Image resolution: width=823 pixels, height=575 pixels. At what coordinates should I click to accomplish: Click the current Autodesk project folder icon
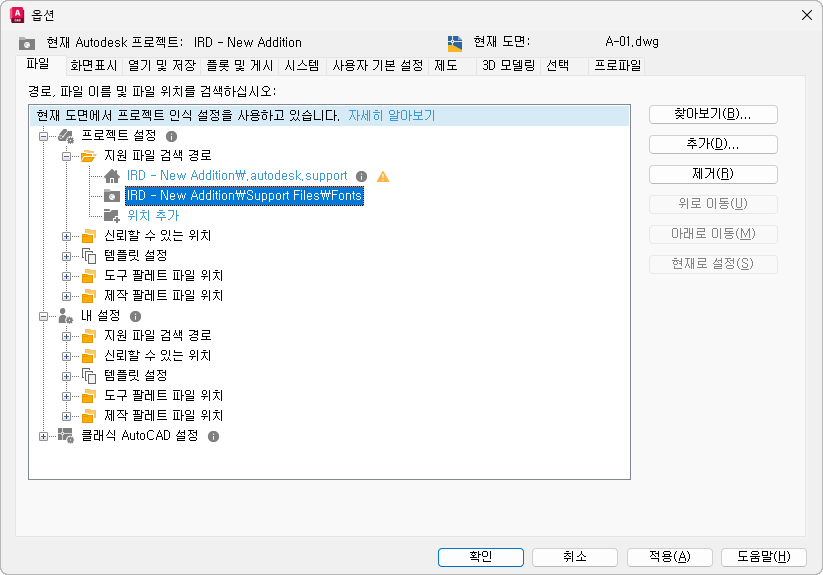pos(27,44)
